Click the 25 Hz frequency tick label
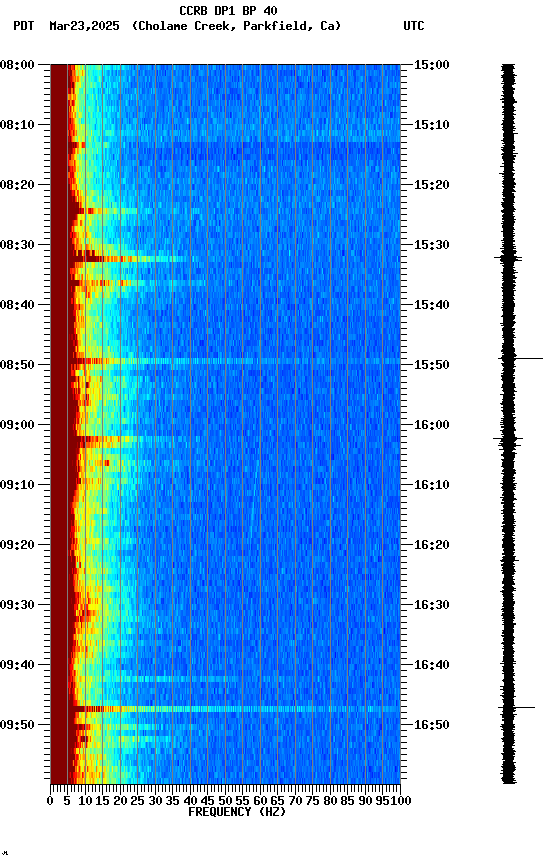 137,801
